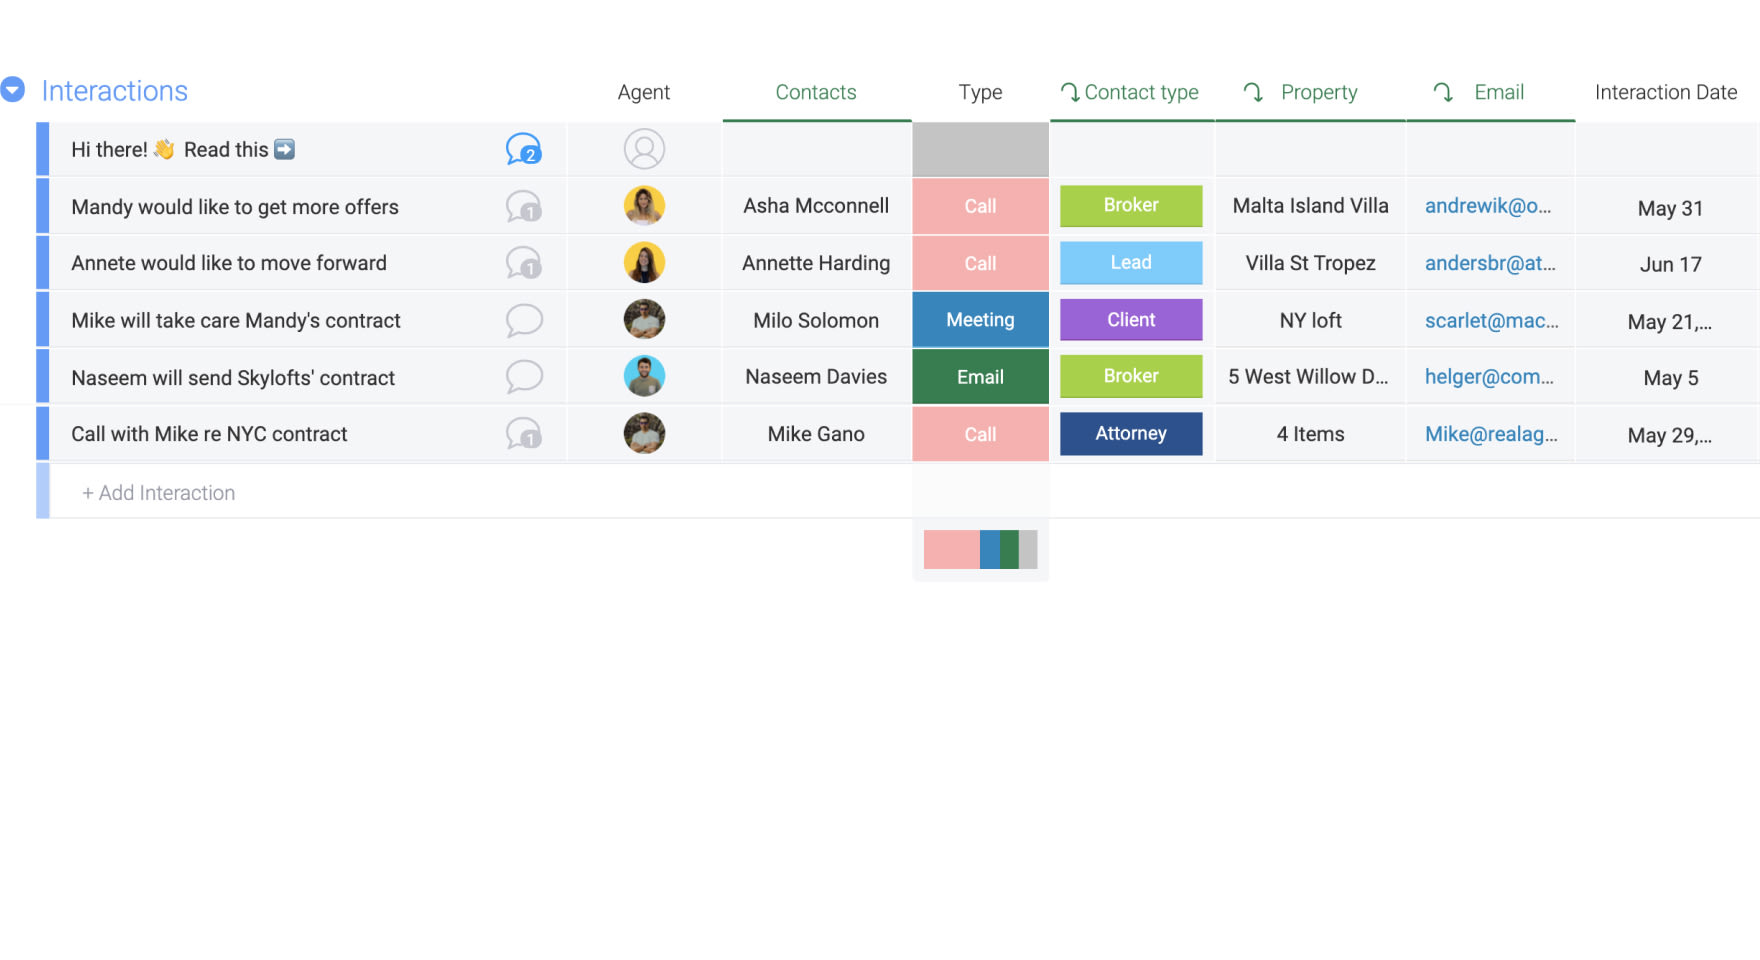
Task: Click pink segment in Type summary bar
Action: [951, 550]
